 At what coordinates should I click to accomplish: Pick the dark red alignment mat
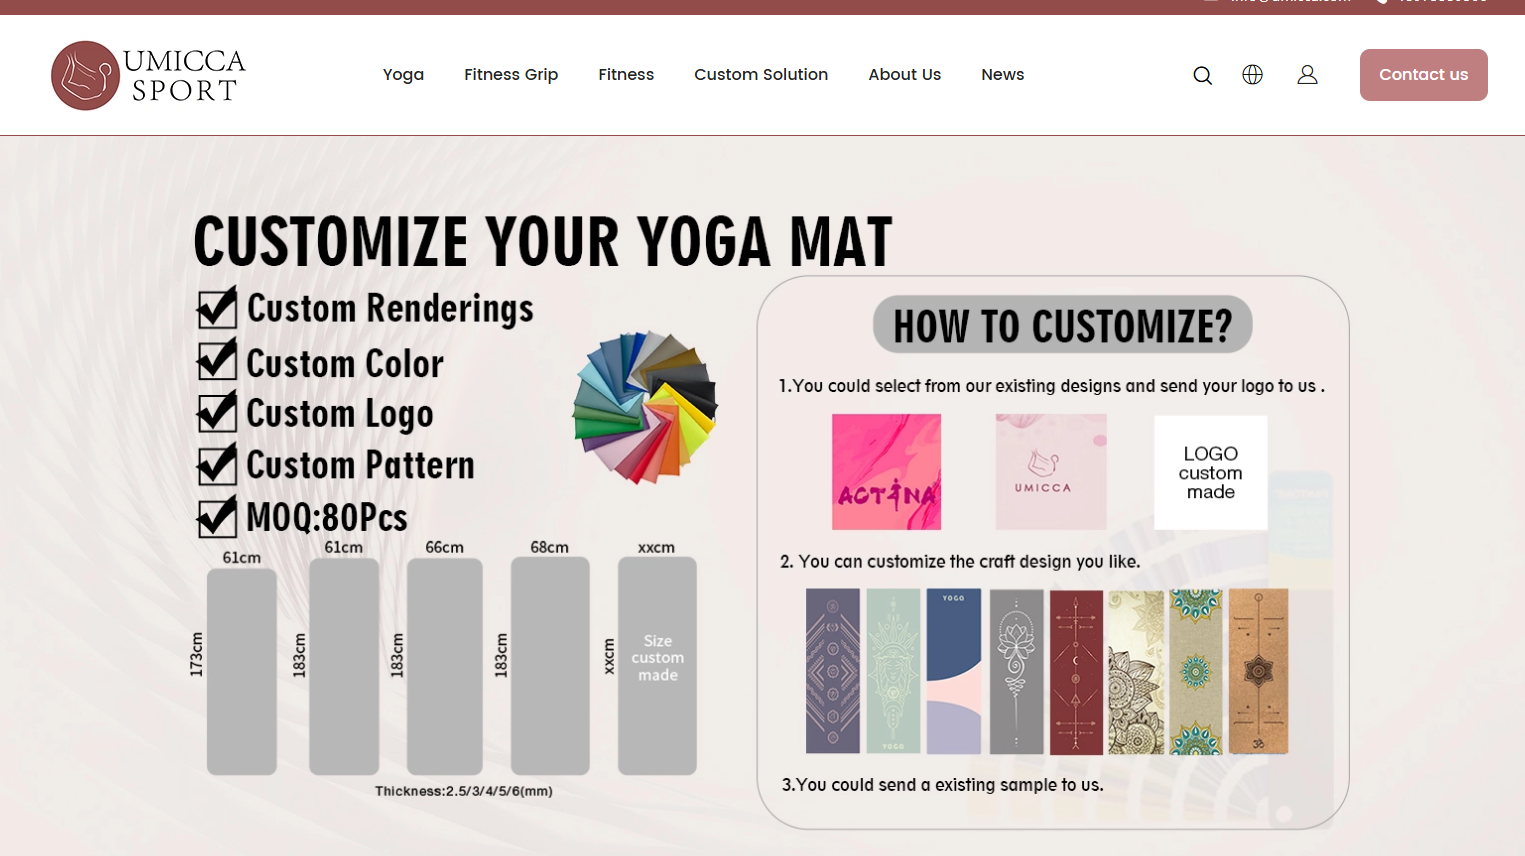coord(1076,671)
